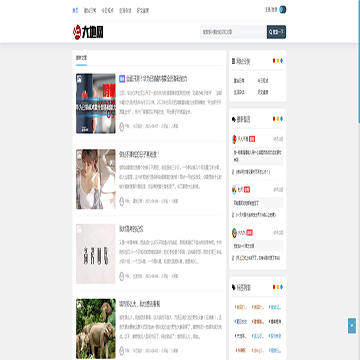
Task: Click the red site logo in header
Action: click(88, 32)
